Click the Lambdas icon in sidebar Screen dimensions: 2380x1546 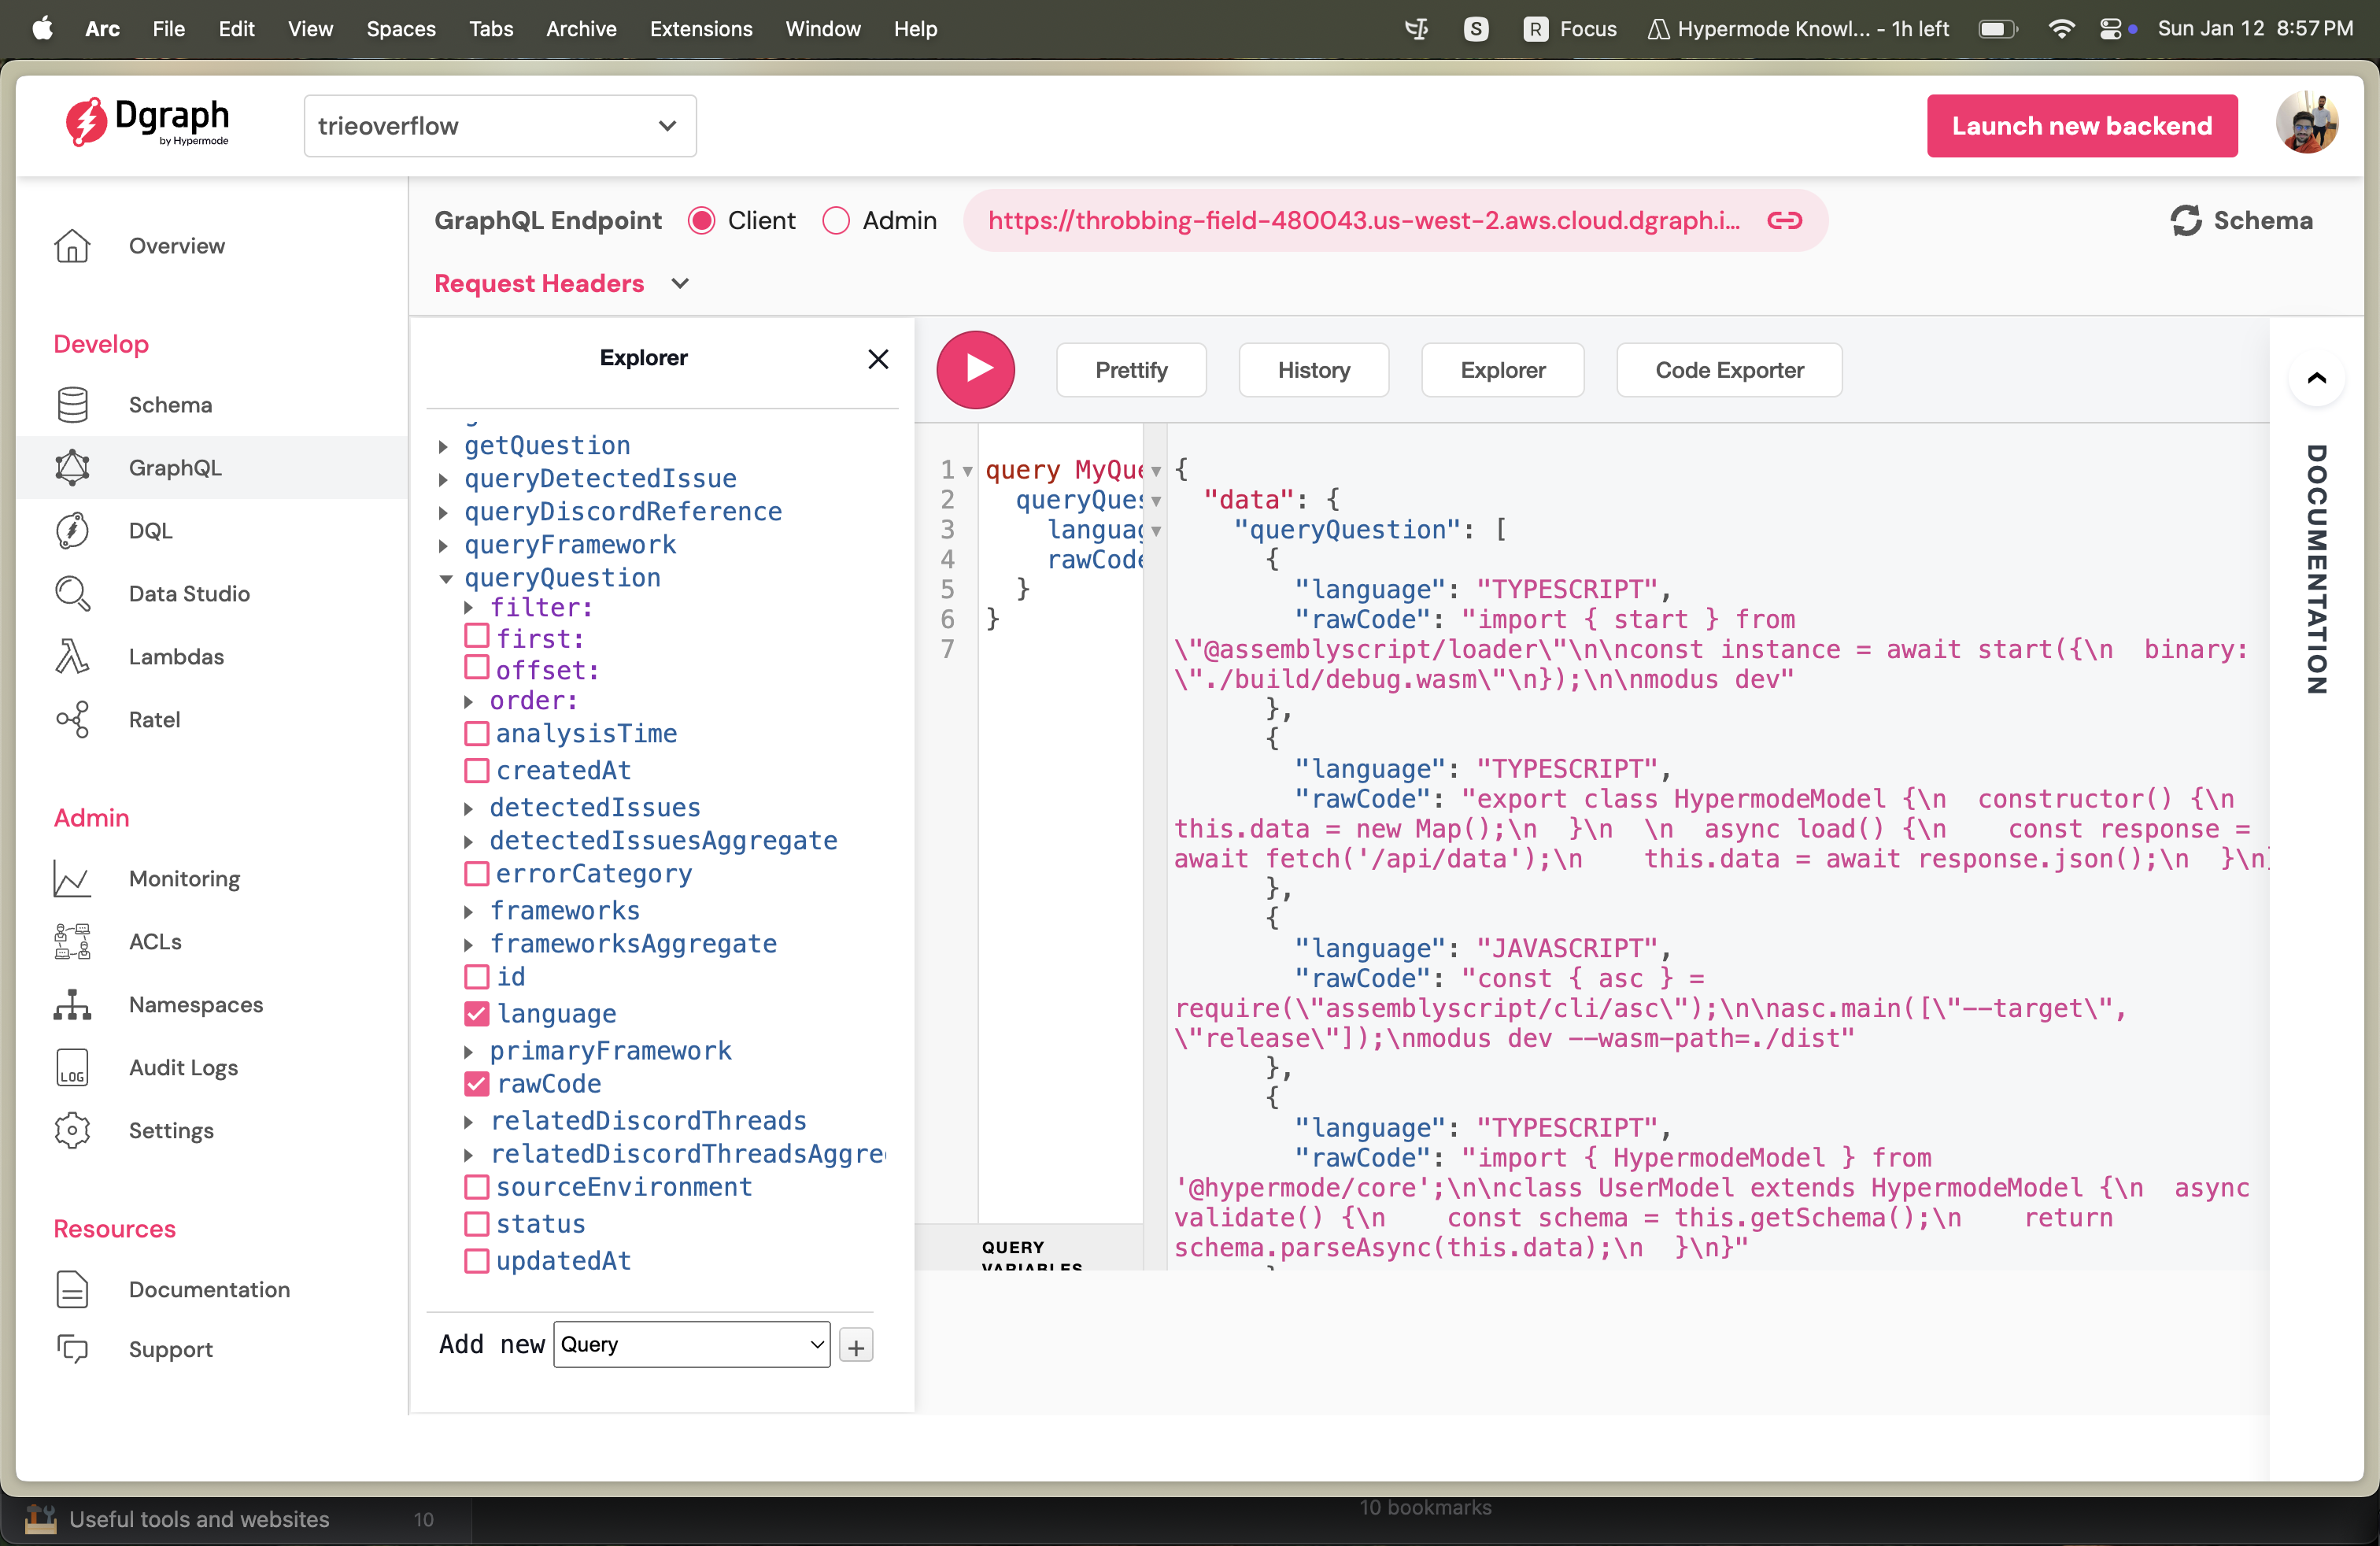(72, 657)
